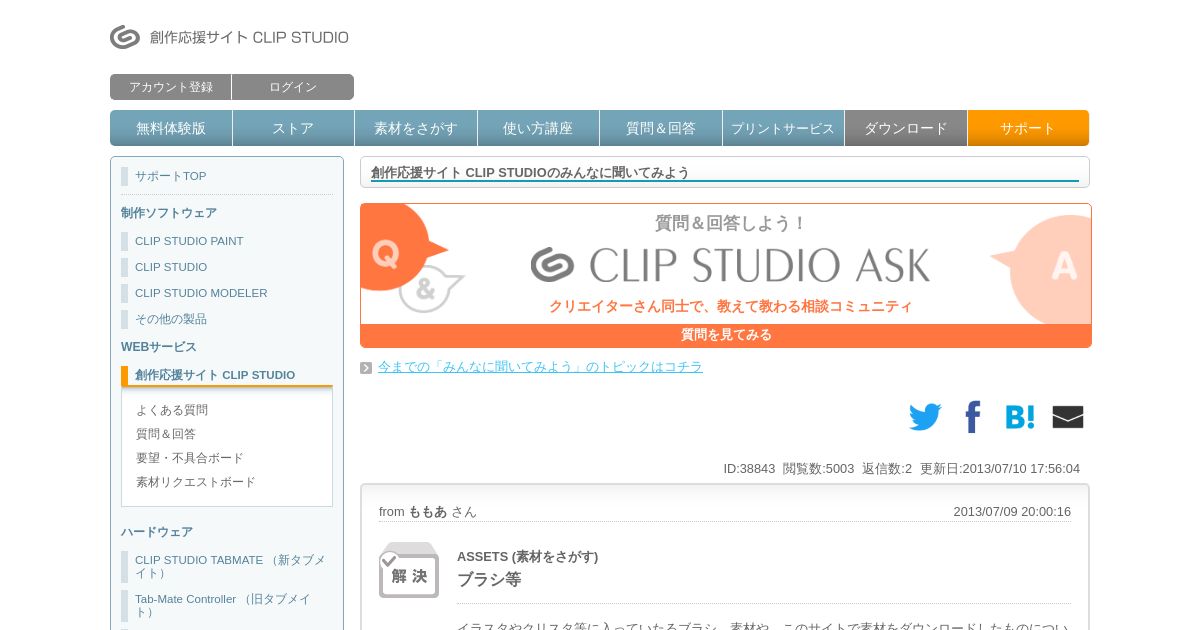
Task: Click the post title ブラシ等
Action: (489, 579)
